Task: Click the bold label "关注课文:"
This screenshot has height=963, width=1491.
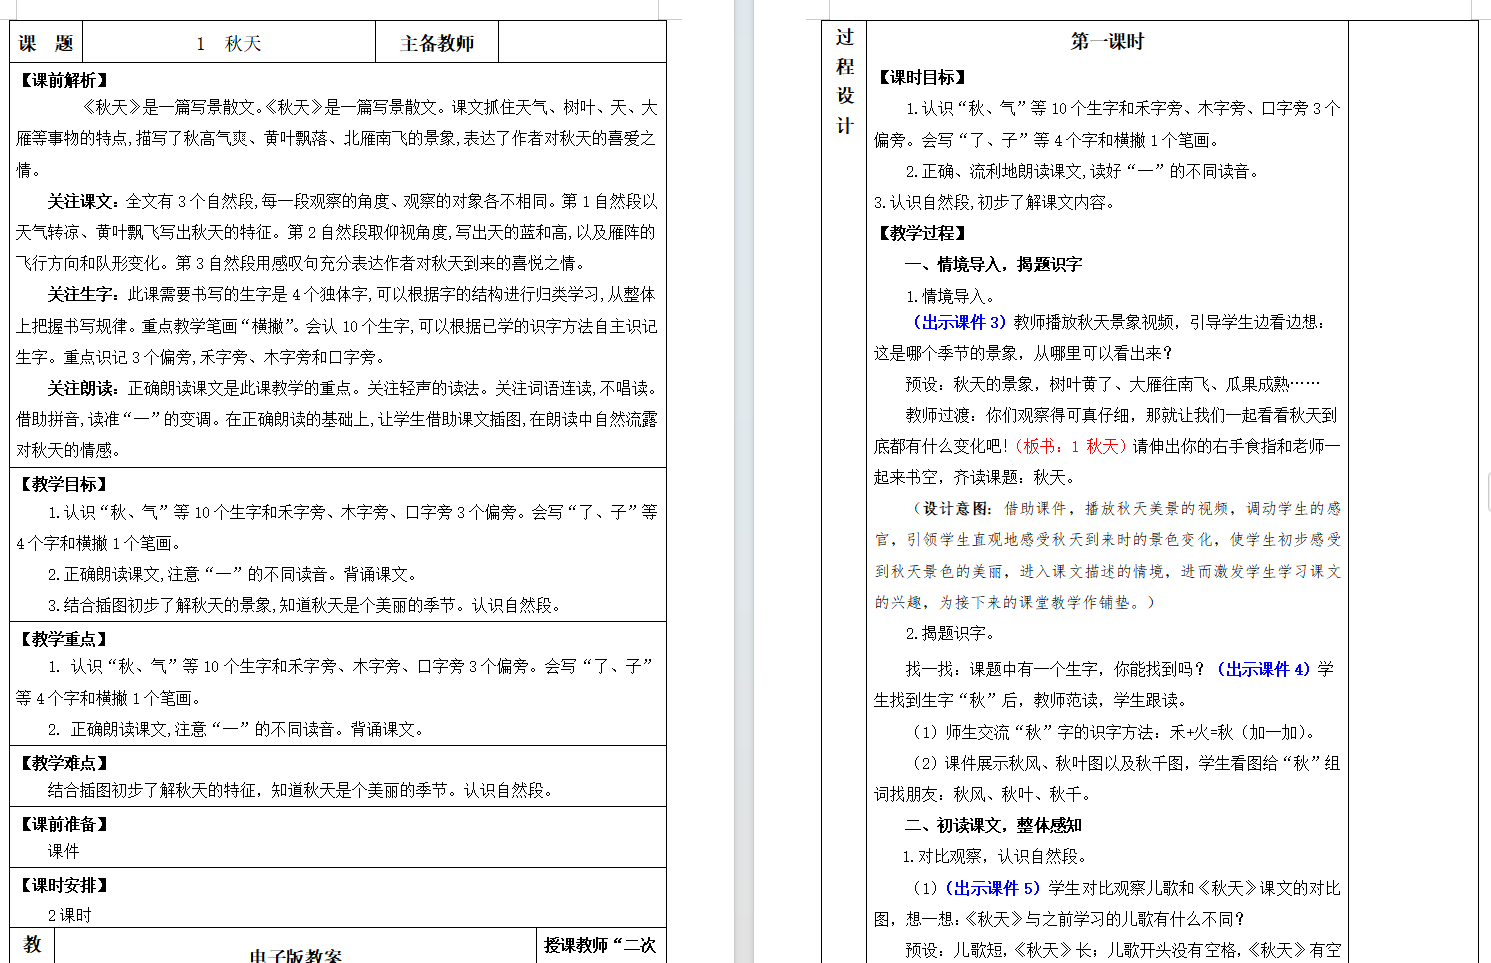Action: pyautogui.click(x=85, y=201)
